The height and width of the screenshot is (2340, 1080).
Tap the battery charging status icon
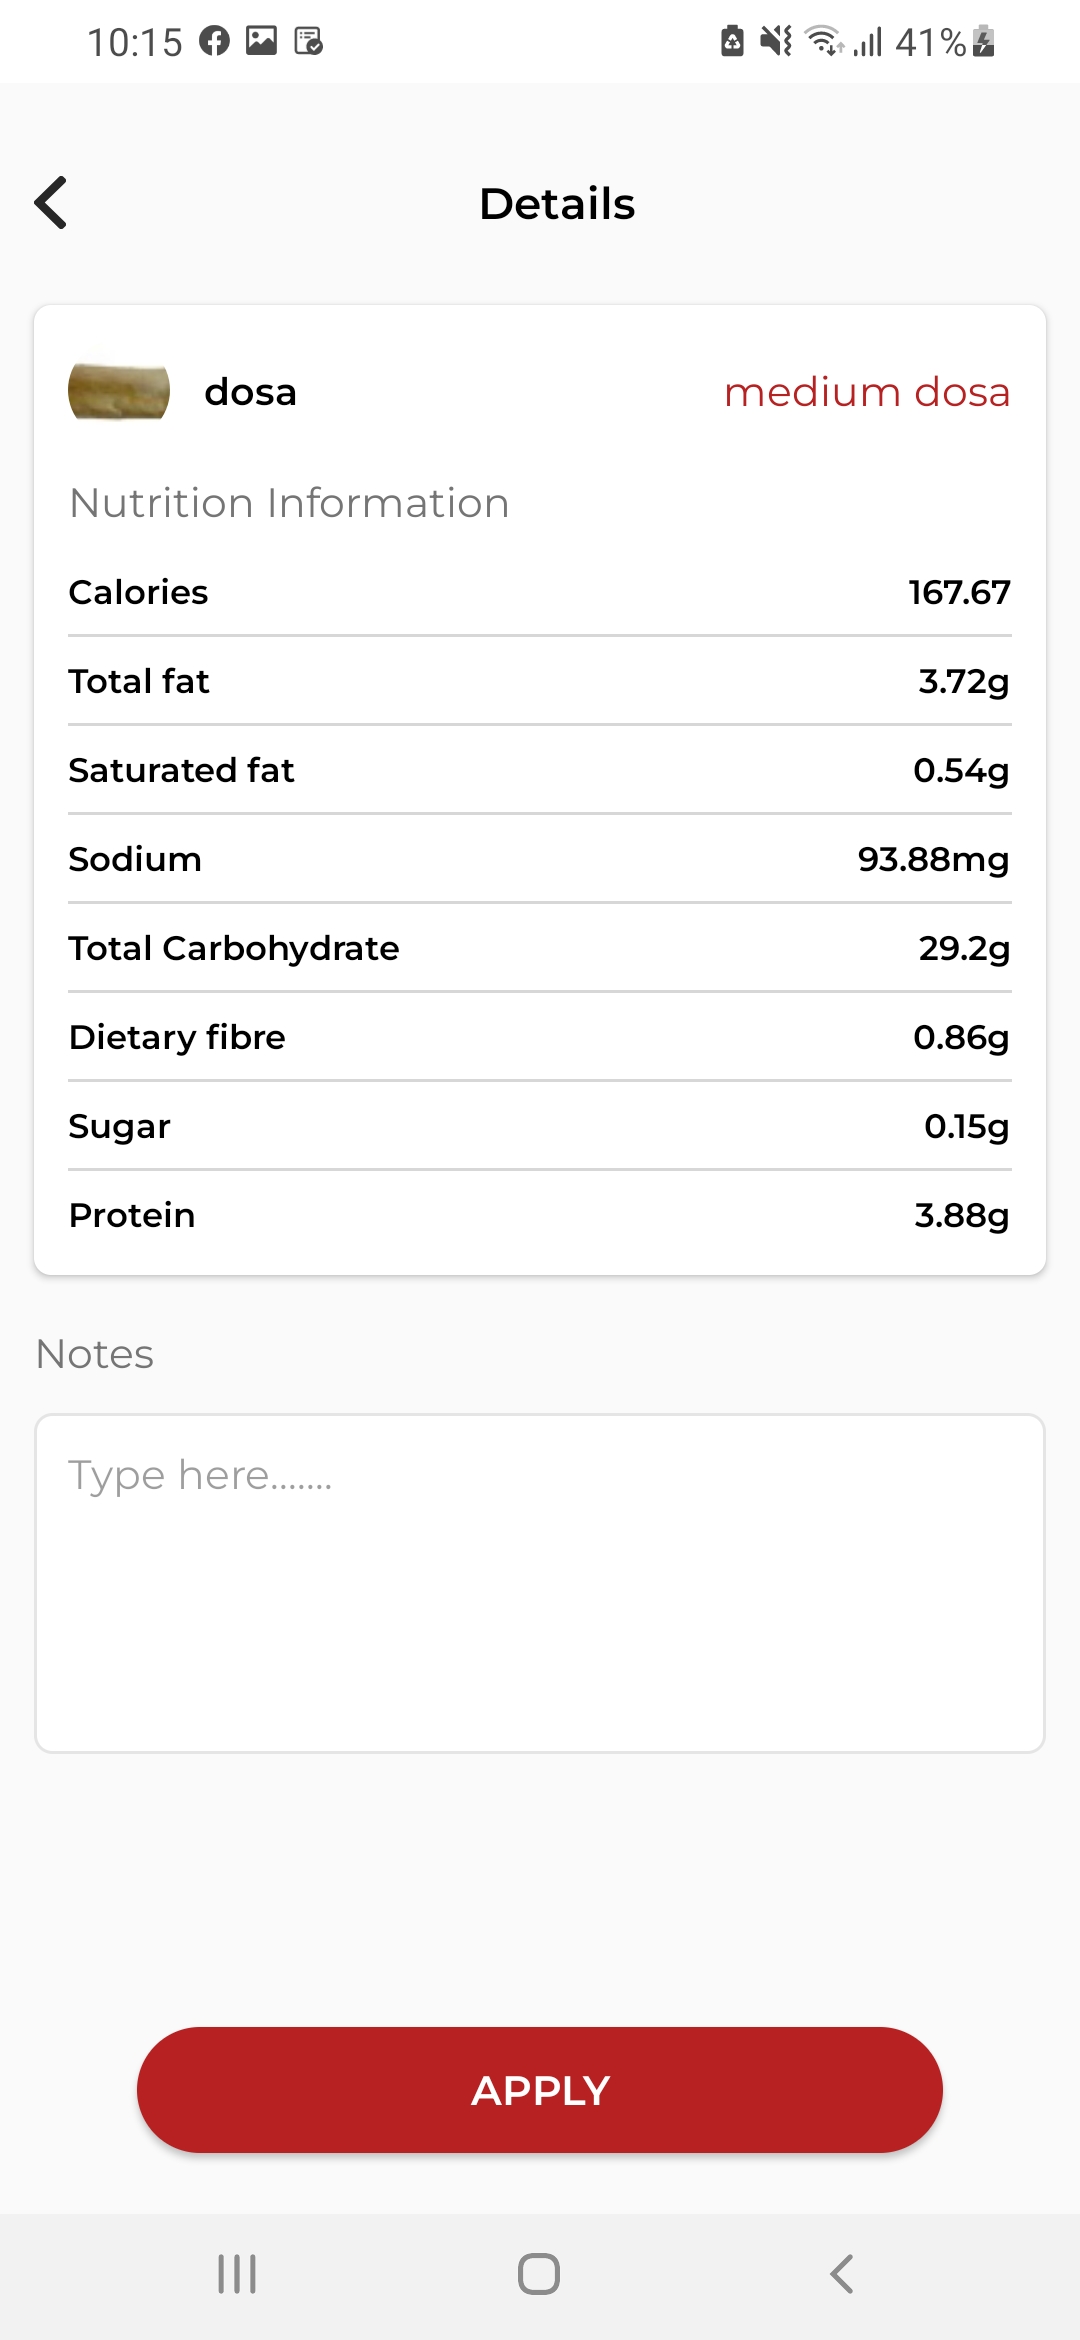tap(984, 41)
